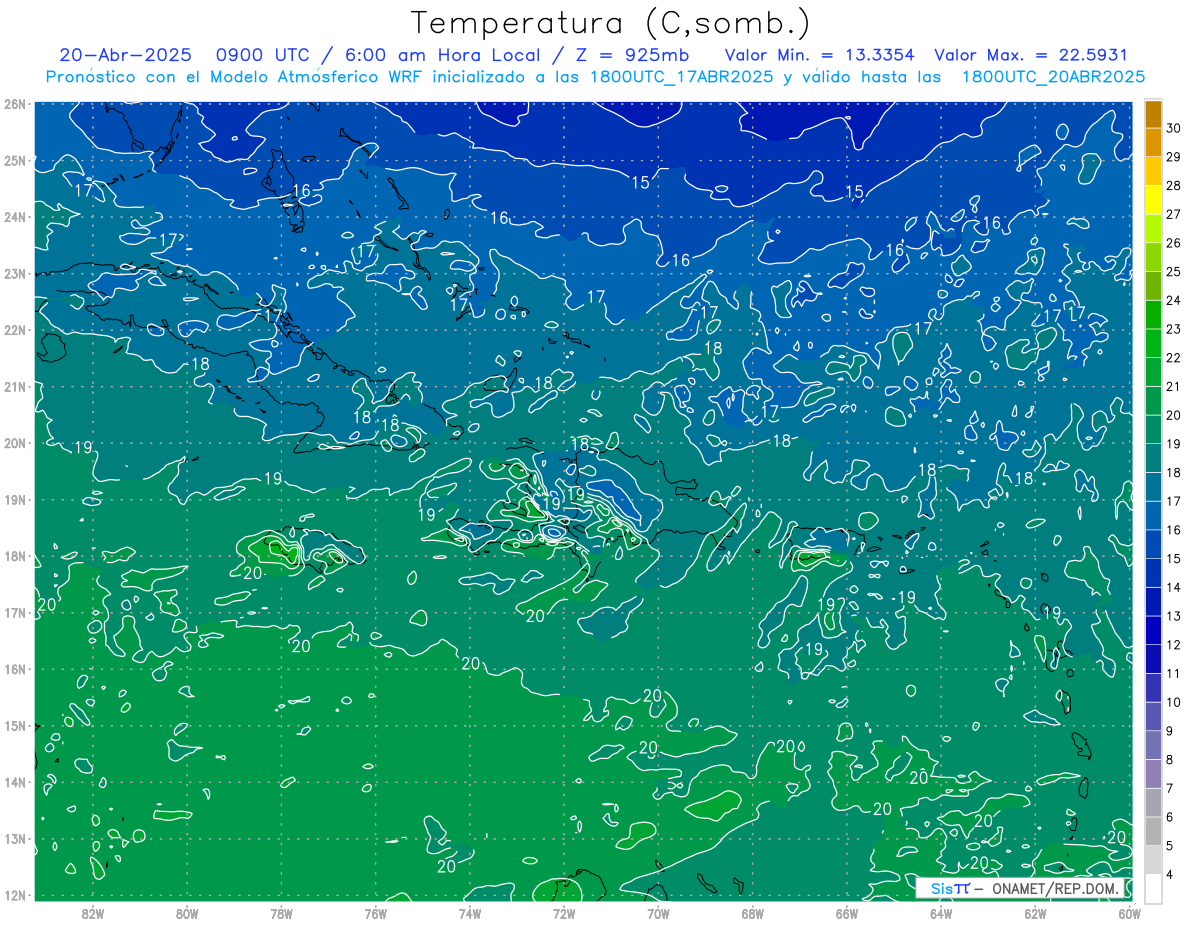Viewport: 1200px width, 927px height.
Task: Click the yellow swatch between the 27 and 28 labels
Action: (1153, 200)
